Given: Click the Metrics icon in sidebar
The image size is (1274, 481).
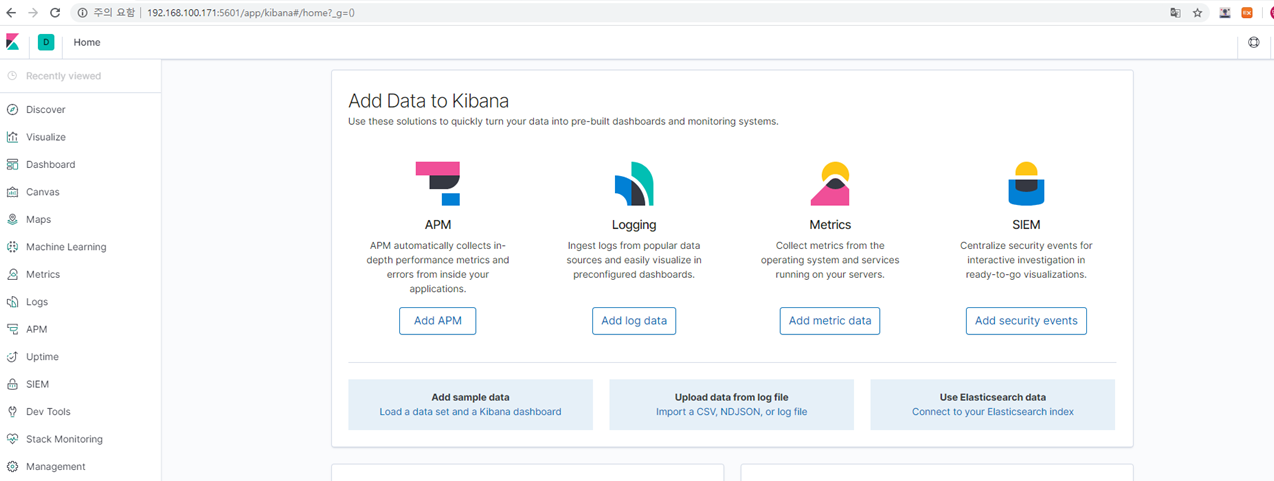Looking at the screenshot, I should [x=12, y=275].
